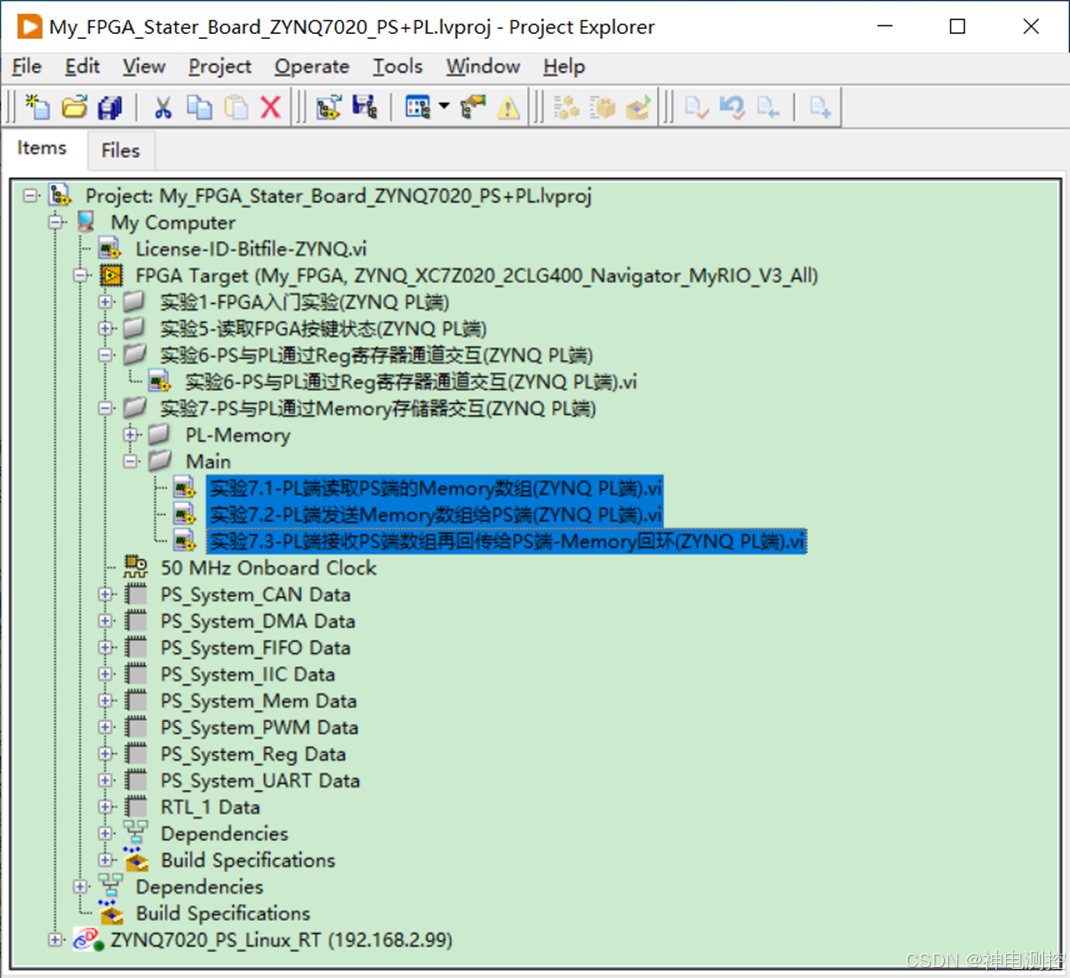Image resolution: width=1070 pixels, height=978 pixels.
Task: Expand PS_System_CAN Data node
Action: tap(105, 594)
